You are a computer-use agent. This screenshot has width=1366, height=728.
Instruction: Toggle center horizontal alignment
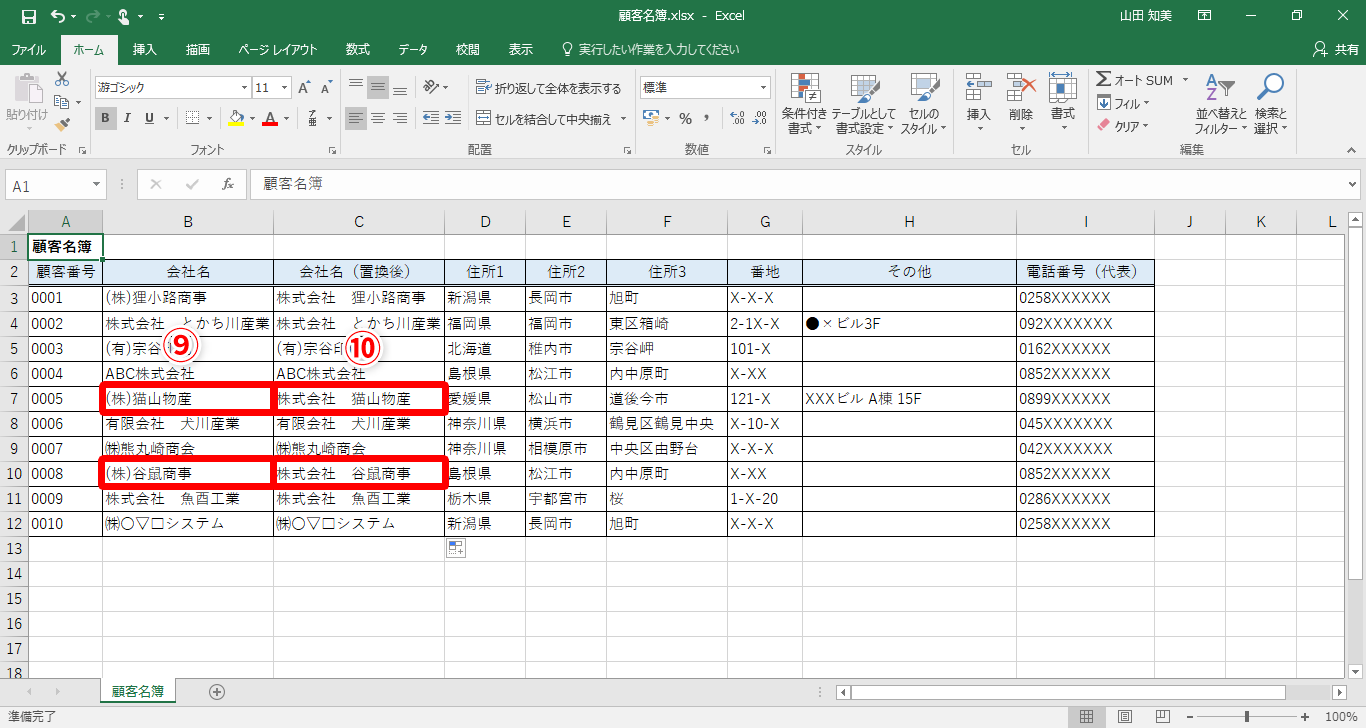pyautogui.click(x=378, y=118)
